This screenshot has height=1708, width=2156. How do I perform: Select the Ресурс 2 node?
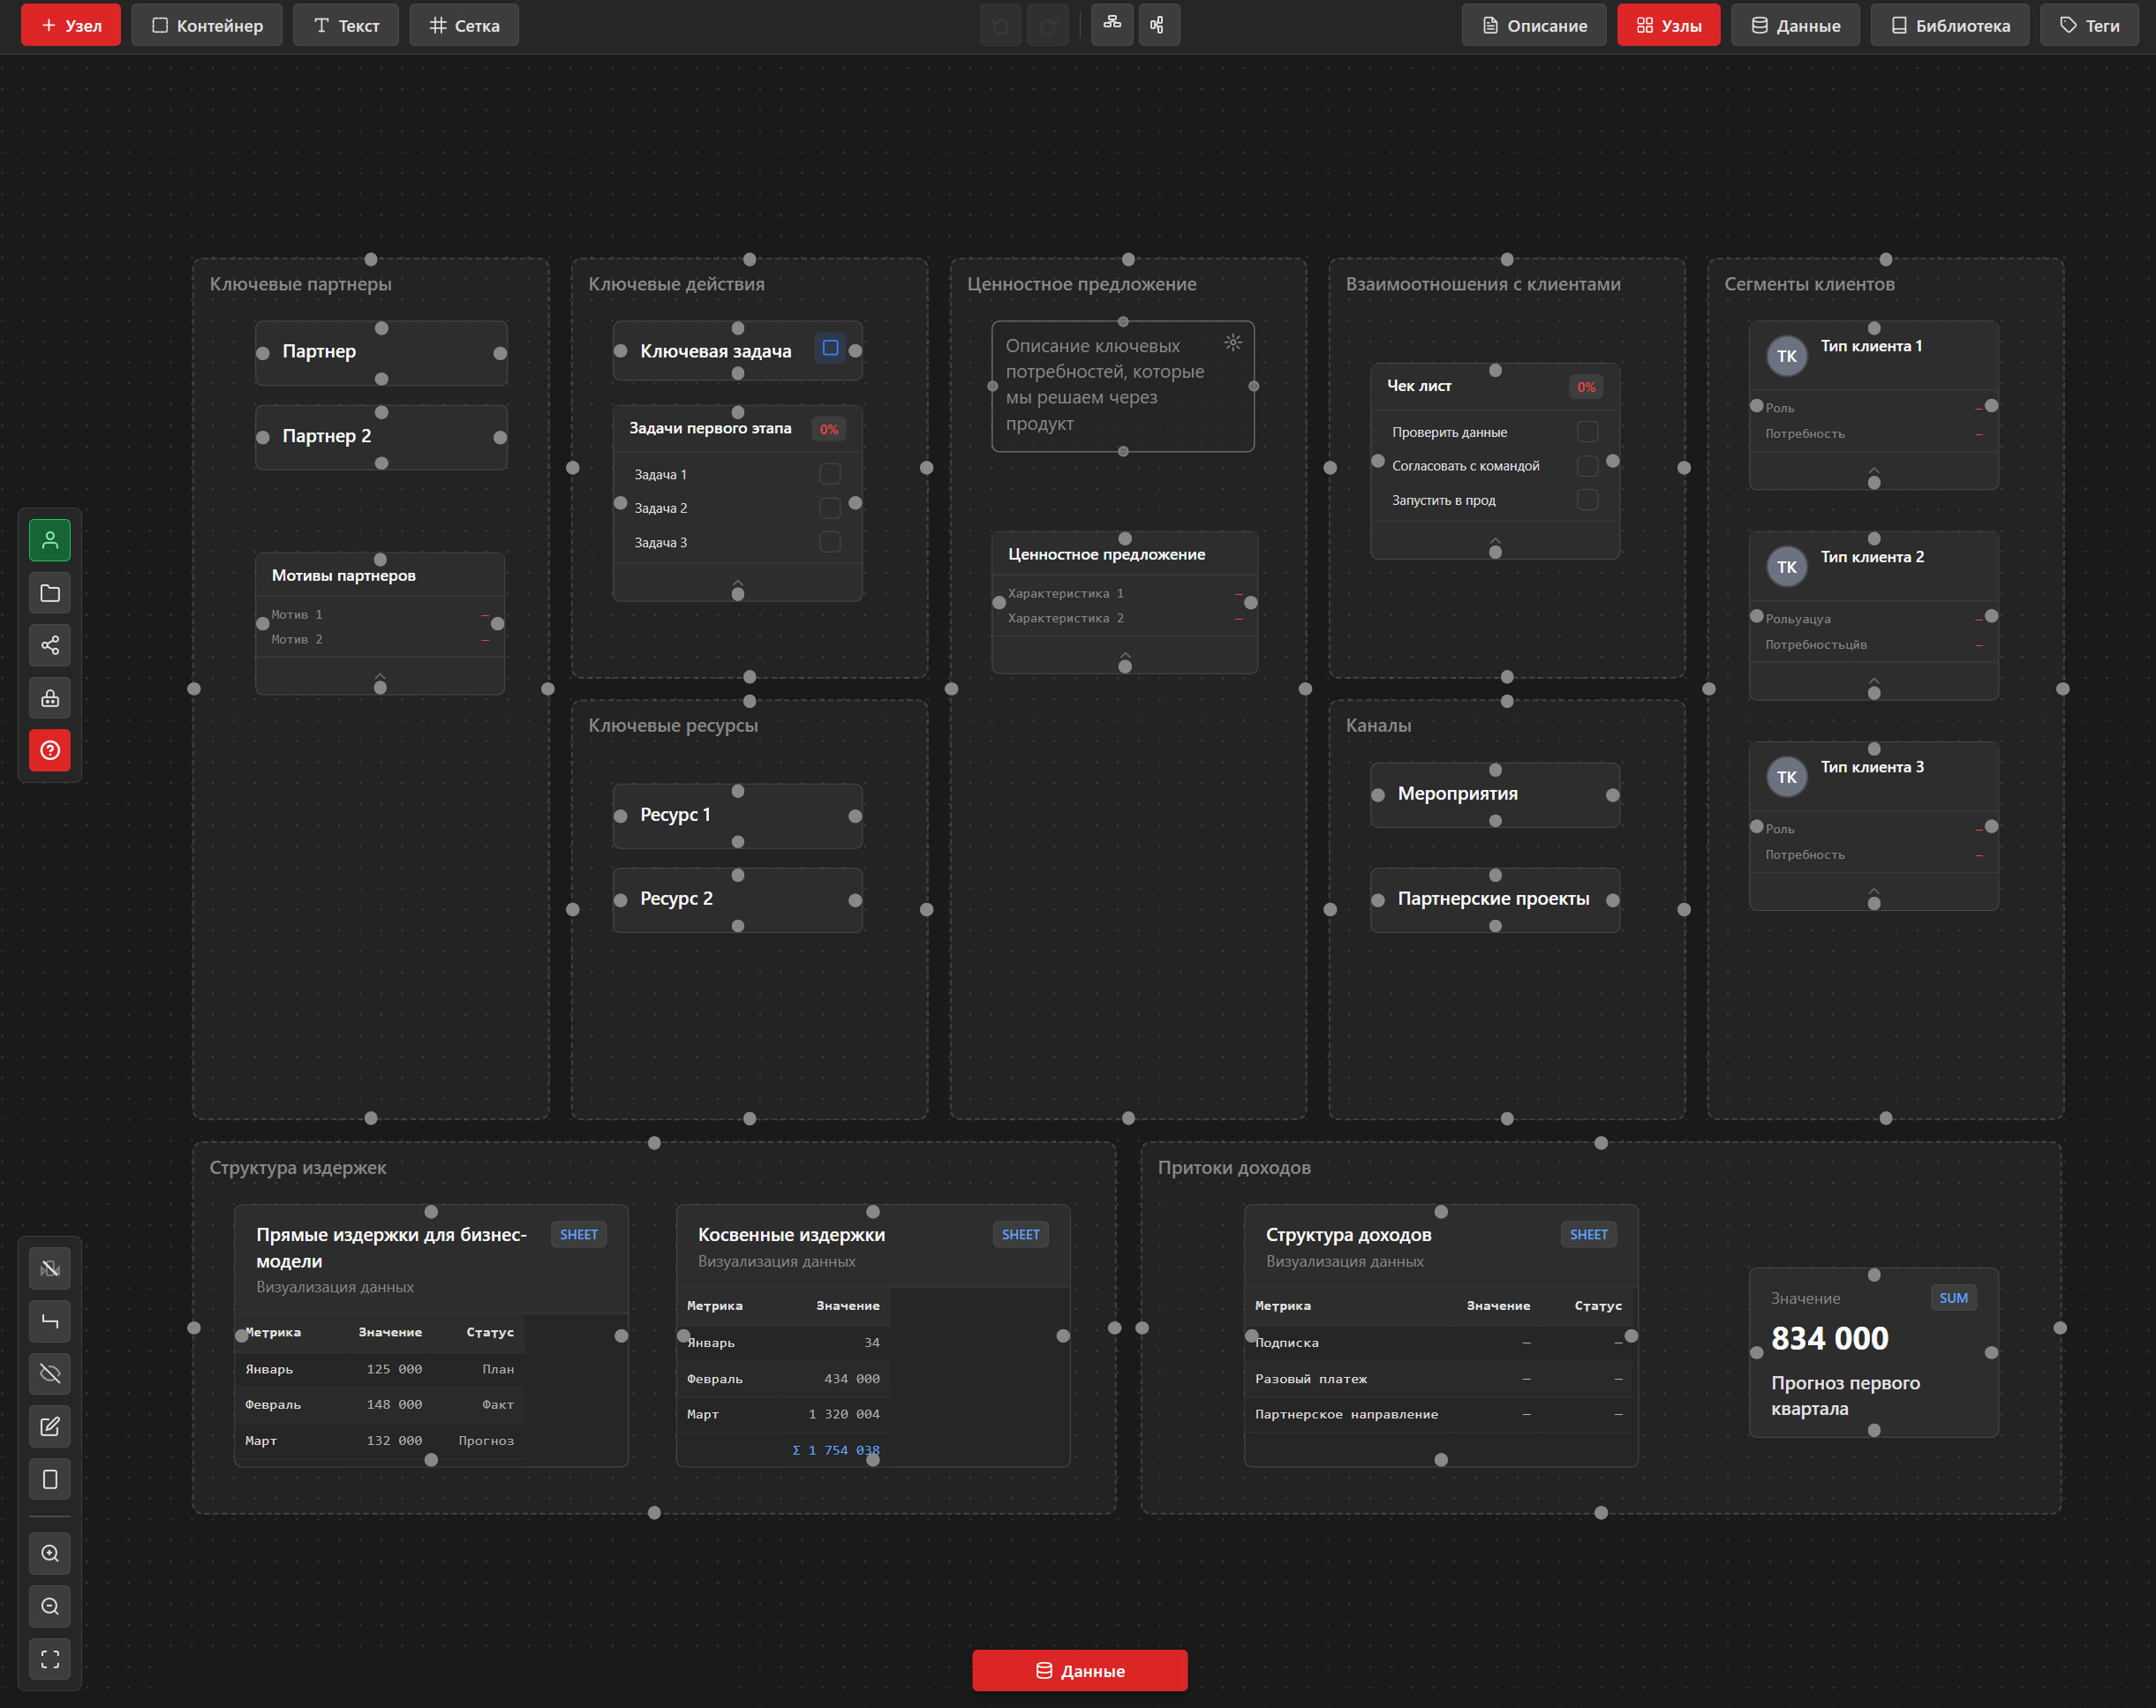point(738,900)
